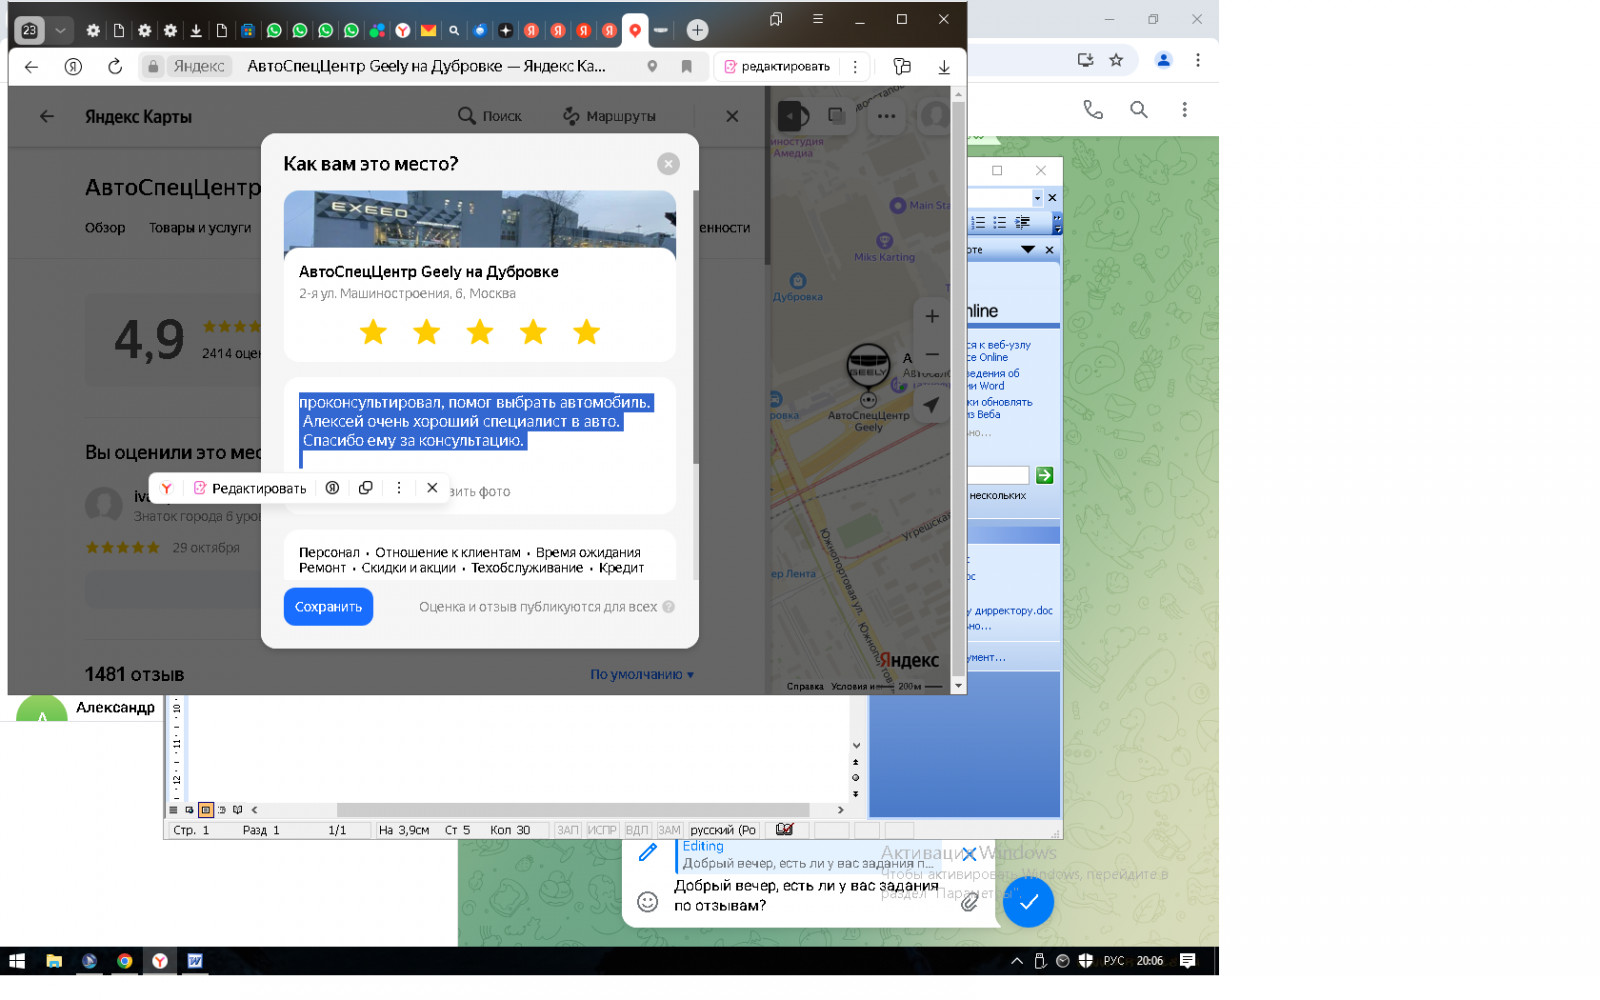The image size is (1600, 1000).
Task: Expand the browser tab list dropdown
Action: click(61, 30)
